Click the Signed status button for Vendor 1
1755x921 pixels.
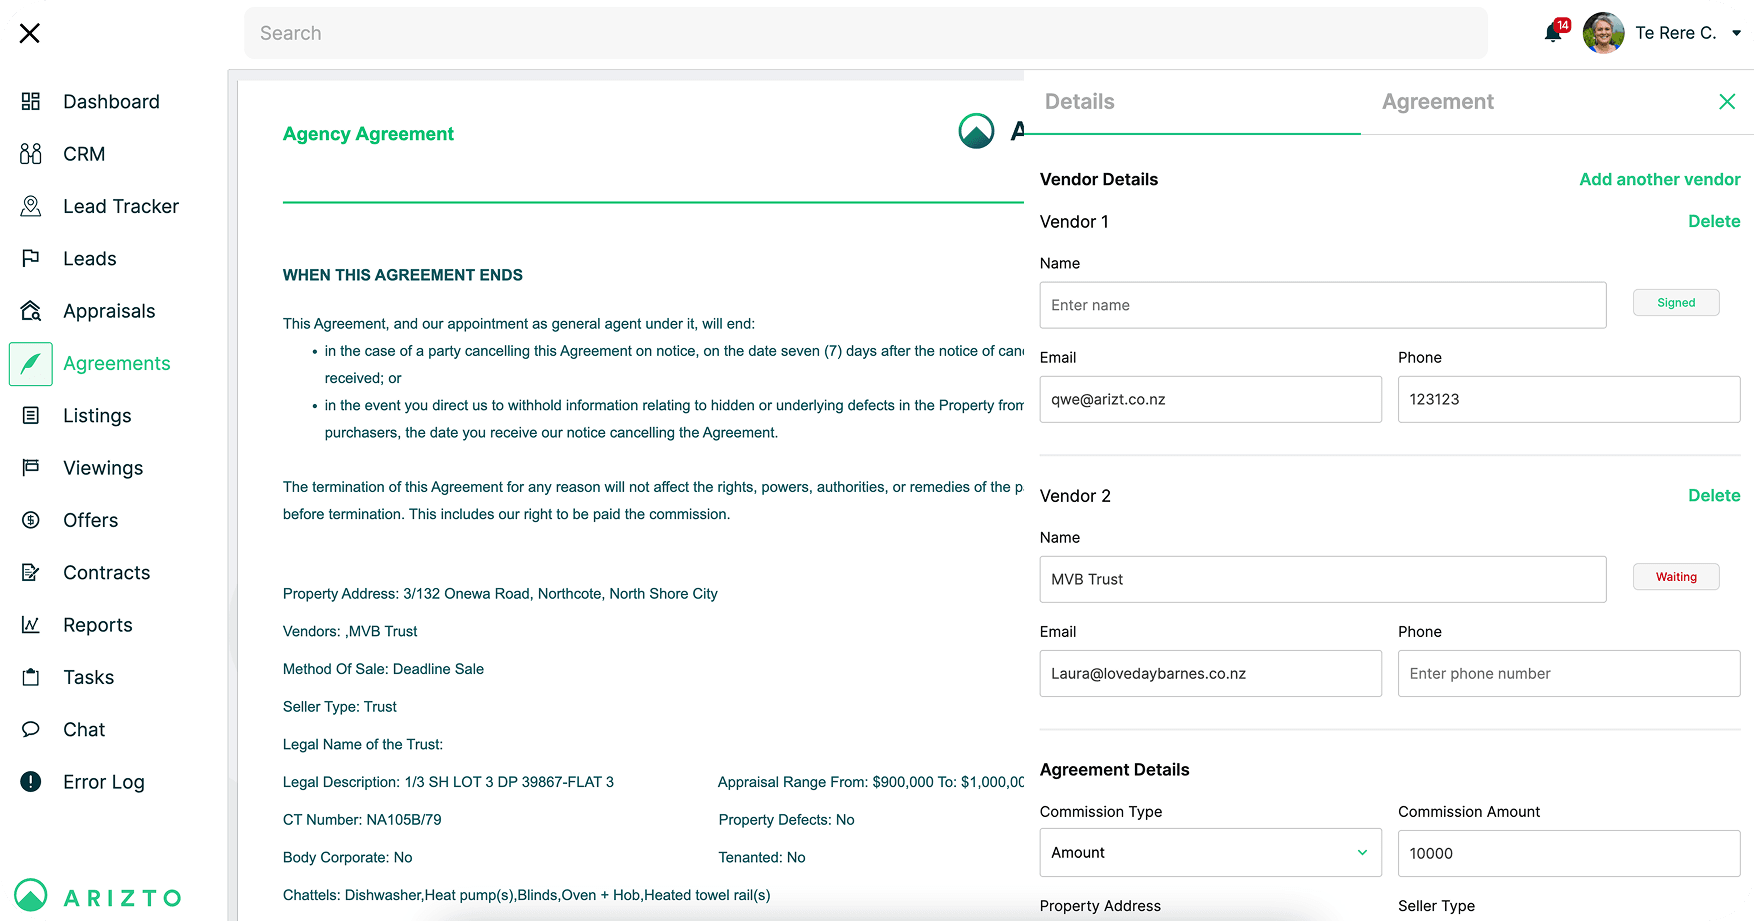tap(1675, 303)
